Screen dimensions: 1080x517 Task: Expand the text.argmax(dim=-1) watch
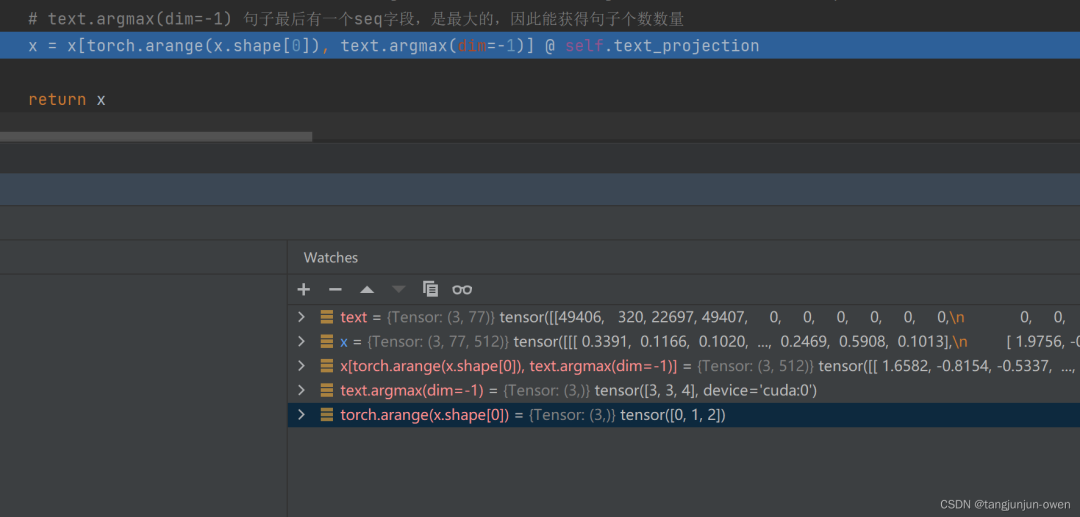(301, 390)
